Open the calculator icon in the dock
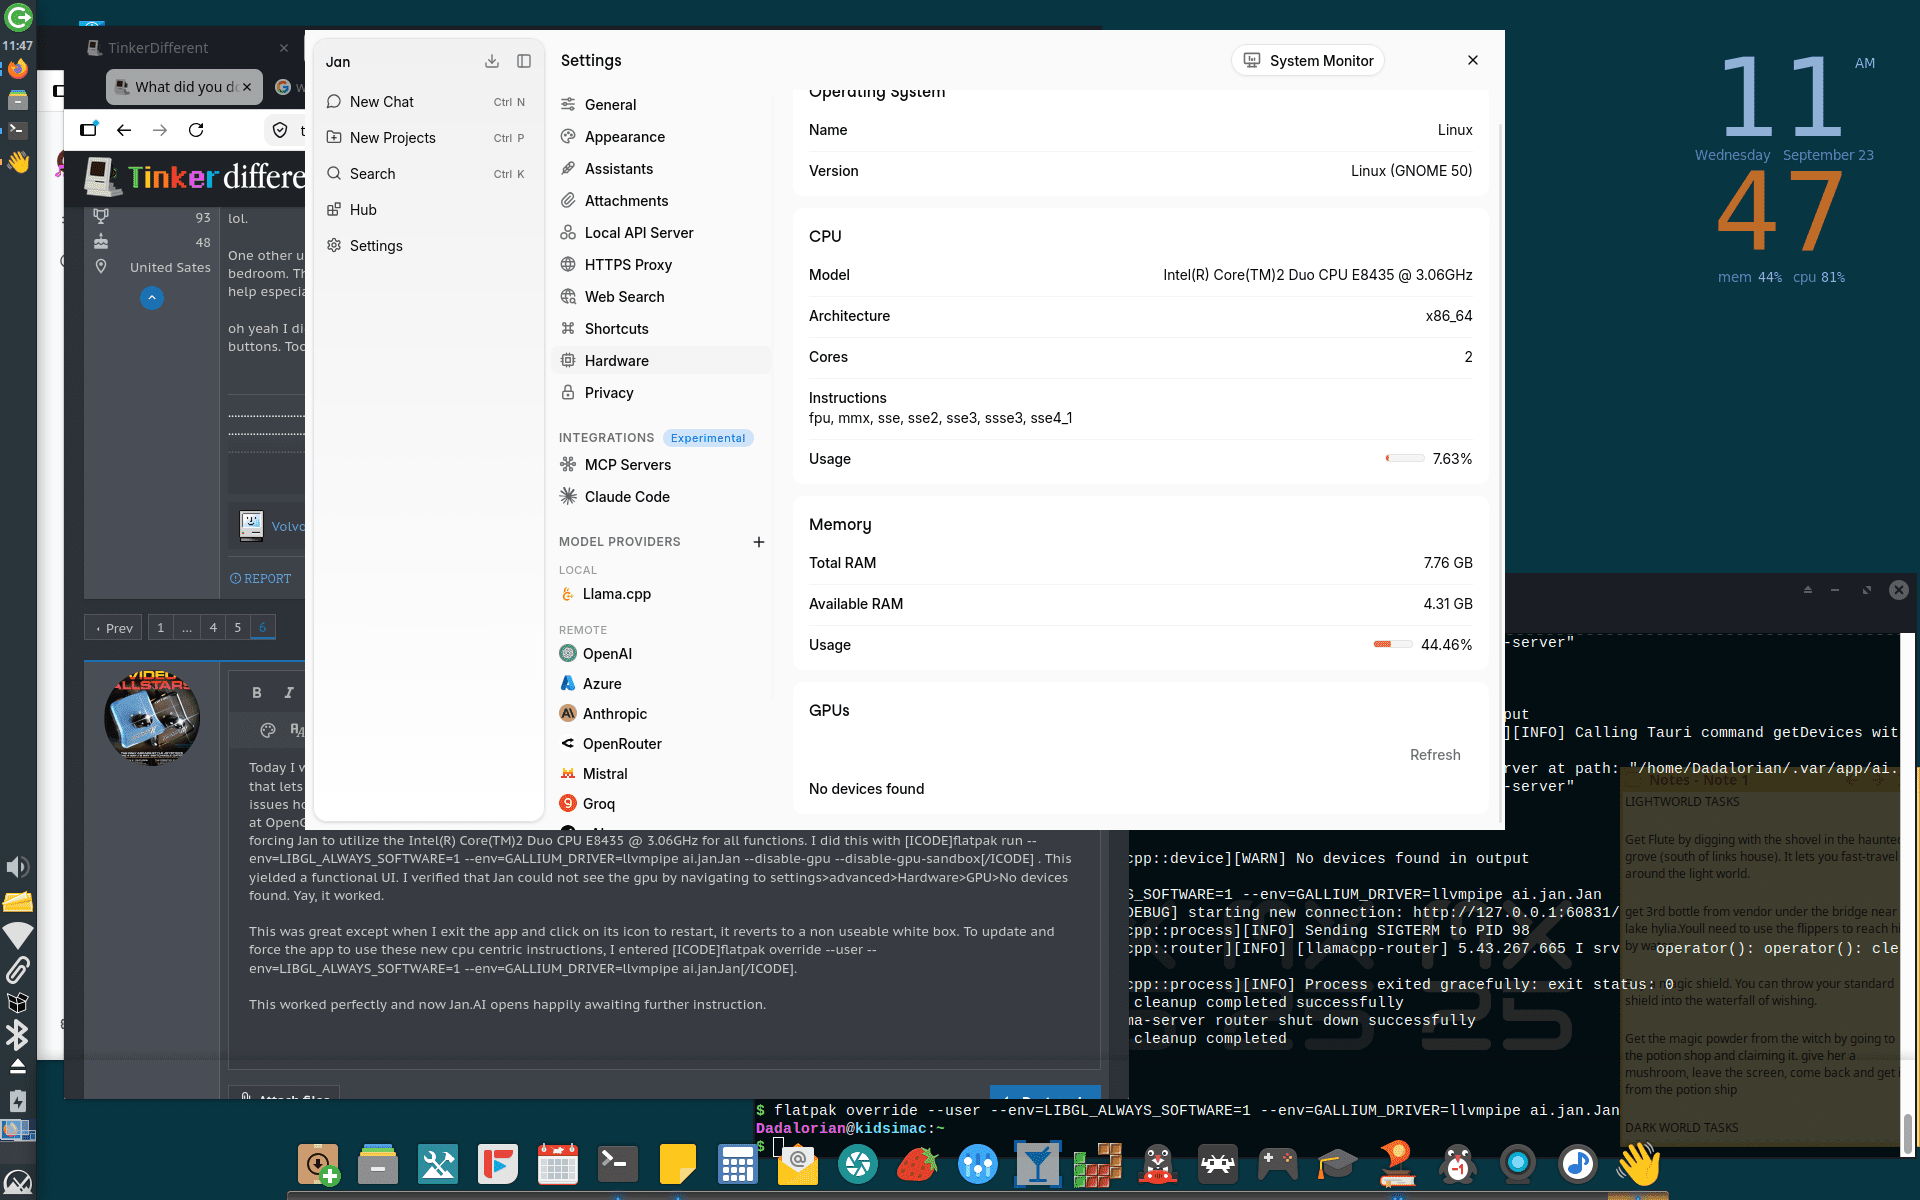This screenshot has height=1200, width=1920. (x=738, y=1164)
